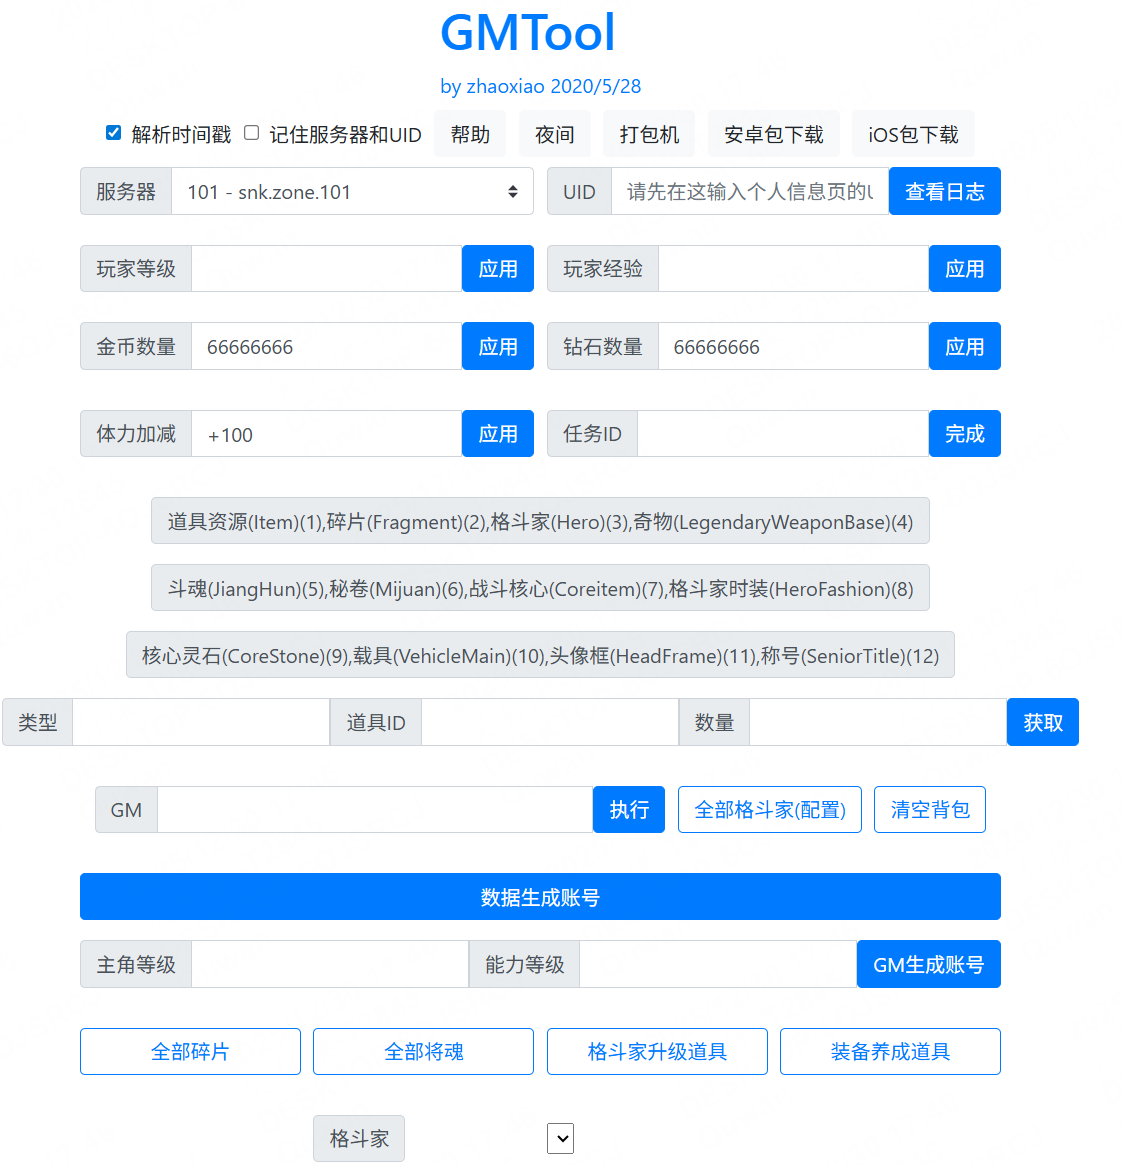Open the 打包机 packaging tool
Screen dimensions: 1123x1165
(x=648, y=133)
